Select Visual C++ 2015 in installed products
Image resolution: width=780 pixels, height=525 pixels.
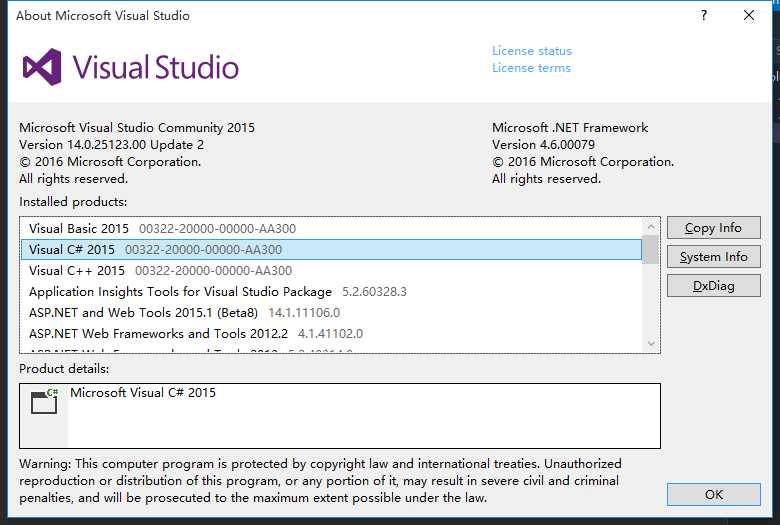[x=331, y=270]
